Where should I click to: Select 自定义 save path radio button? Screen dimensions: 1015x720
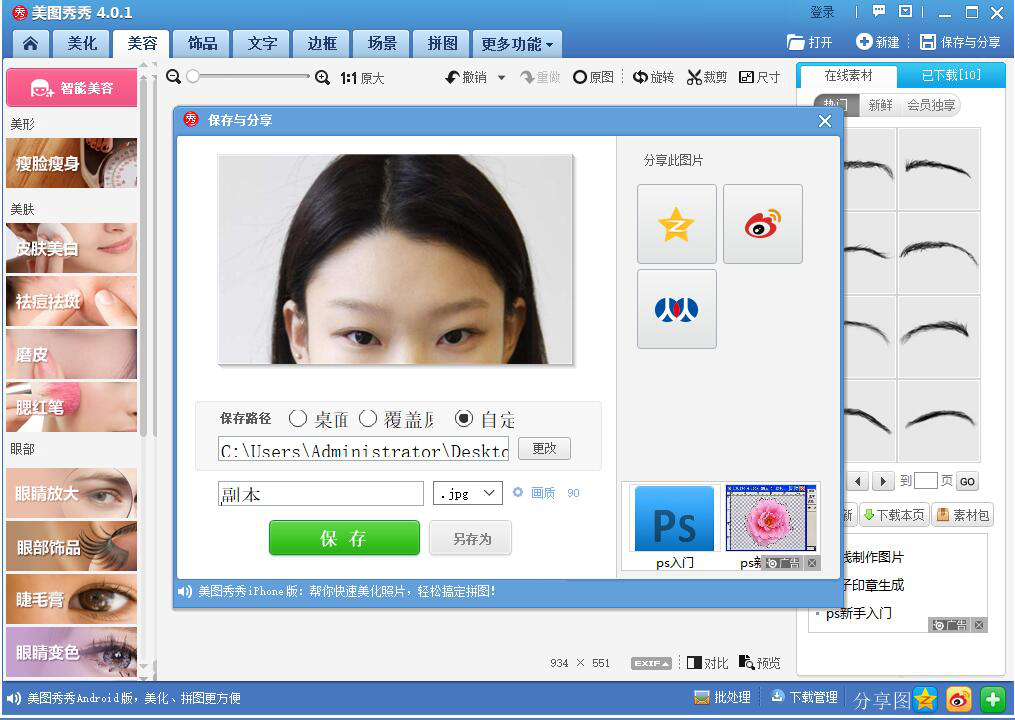(464, 419)
